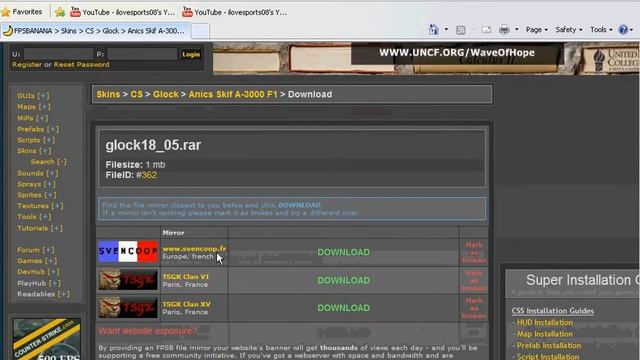Click the password input field
Viewport: 640px width, 360px height.
click(x=142, y=54)
